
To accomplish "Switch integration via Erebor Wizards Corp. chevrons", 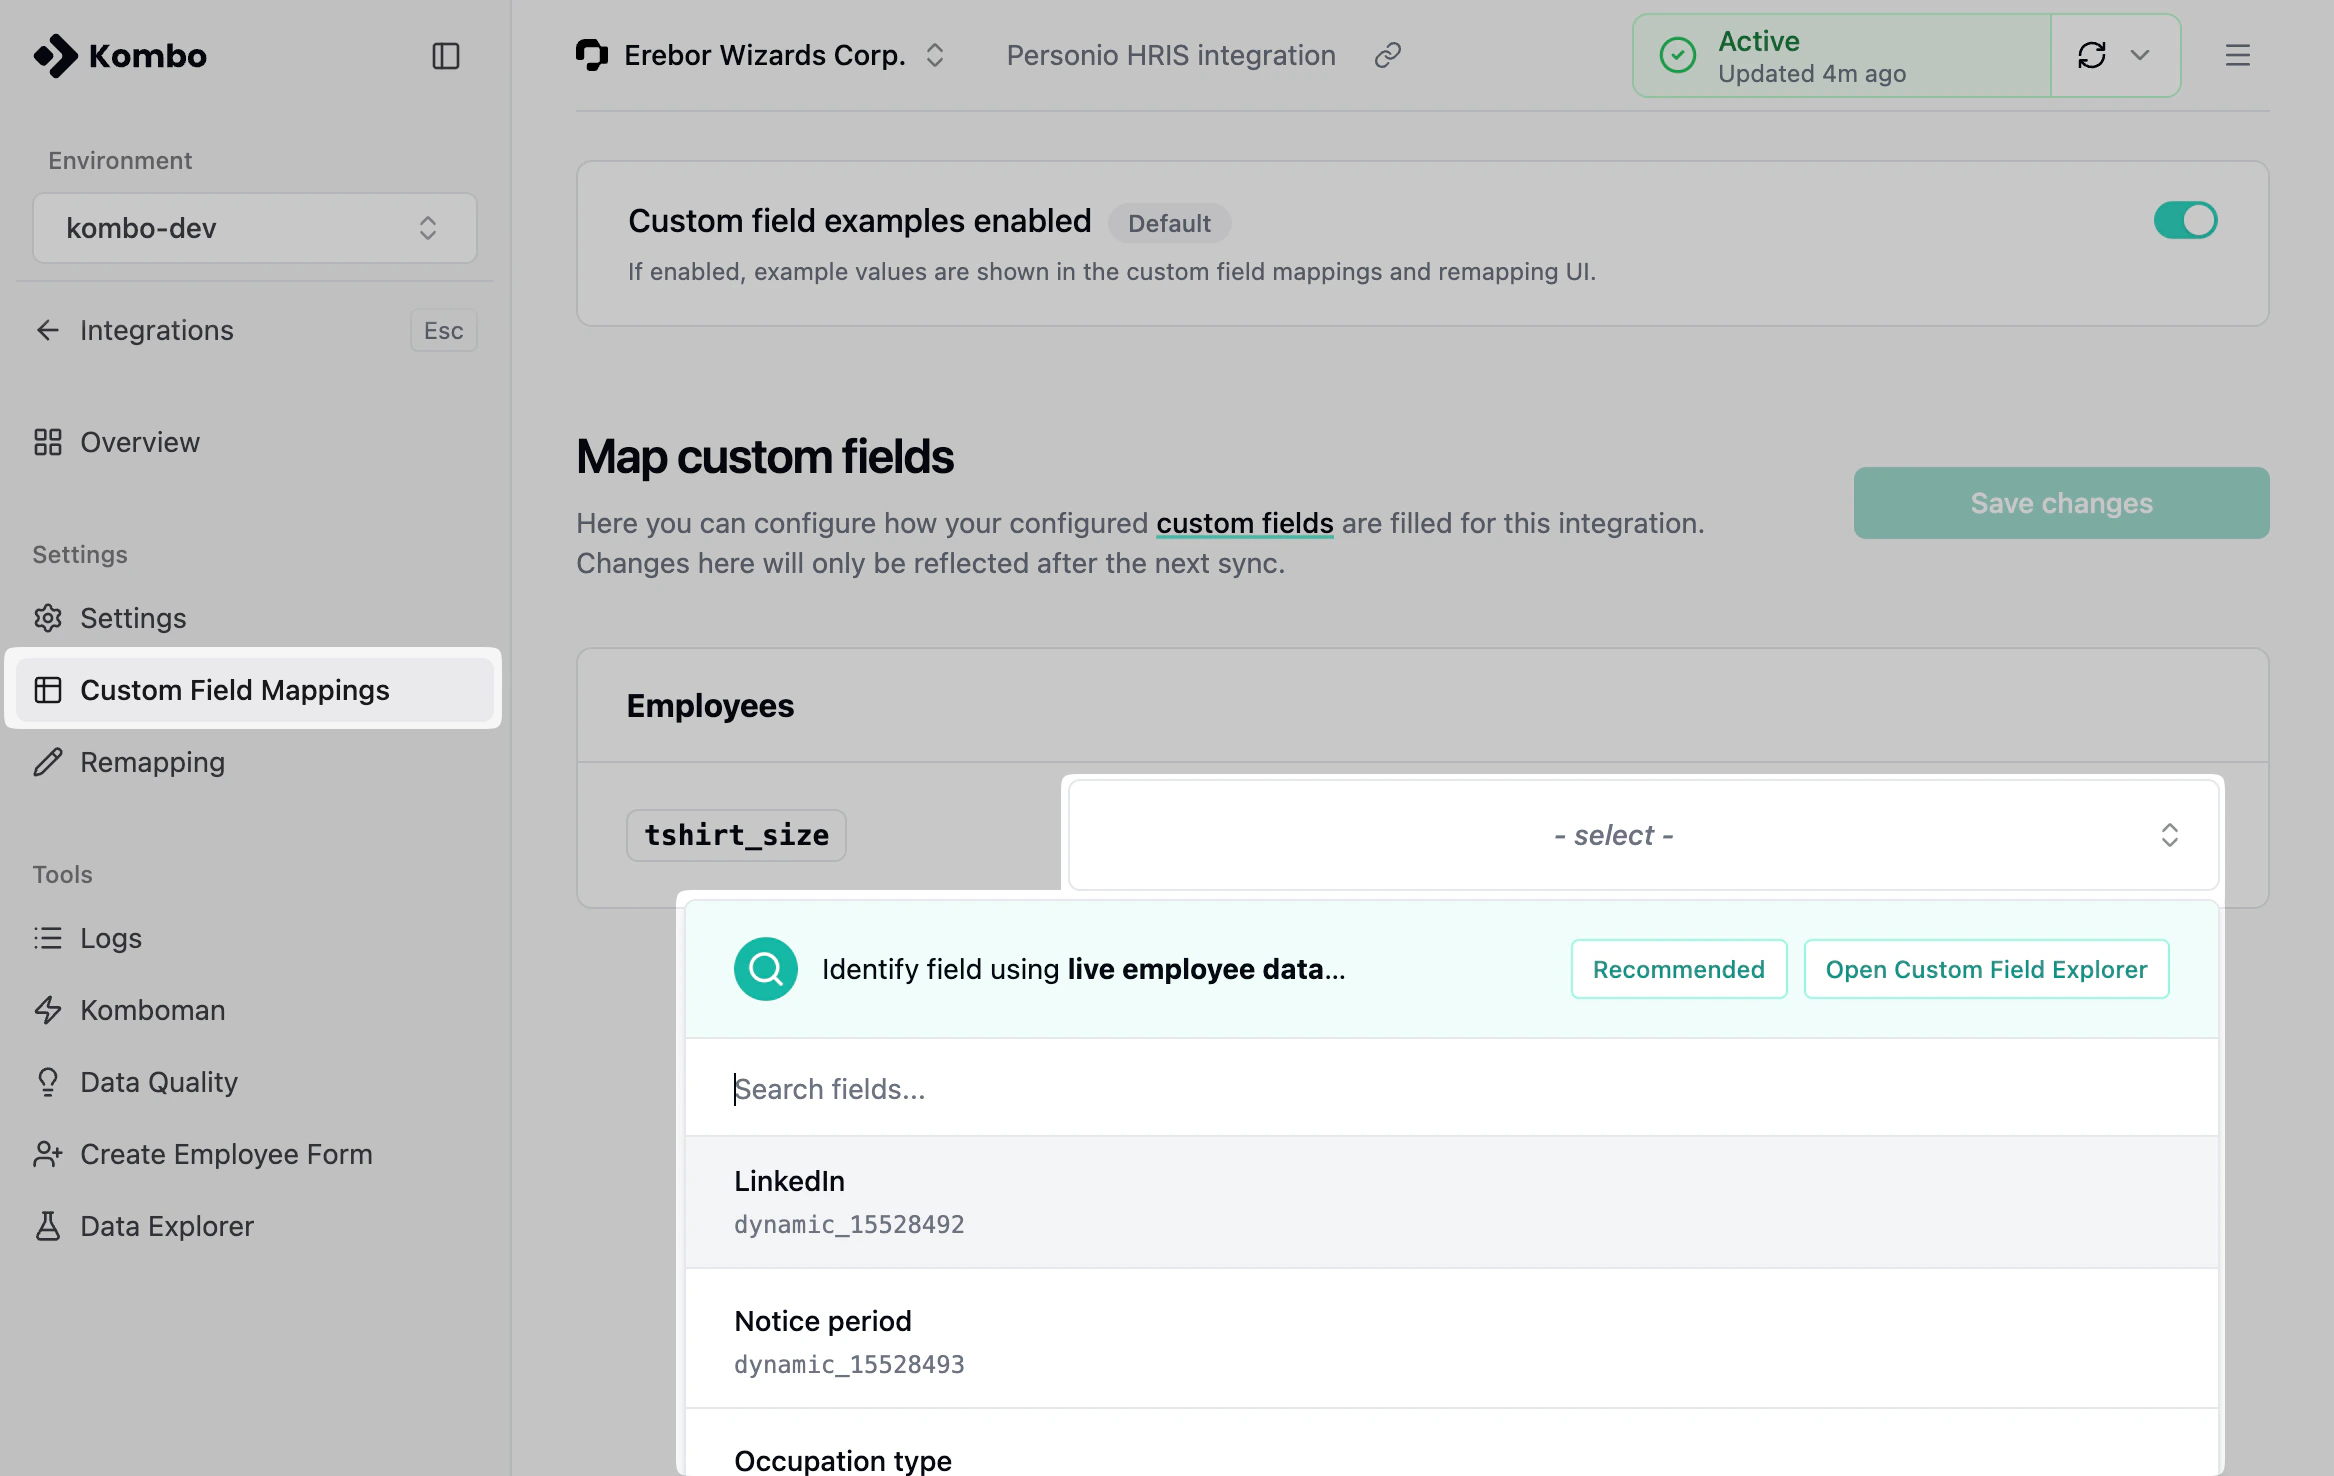I will [935, 55].
